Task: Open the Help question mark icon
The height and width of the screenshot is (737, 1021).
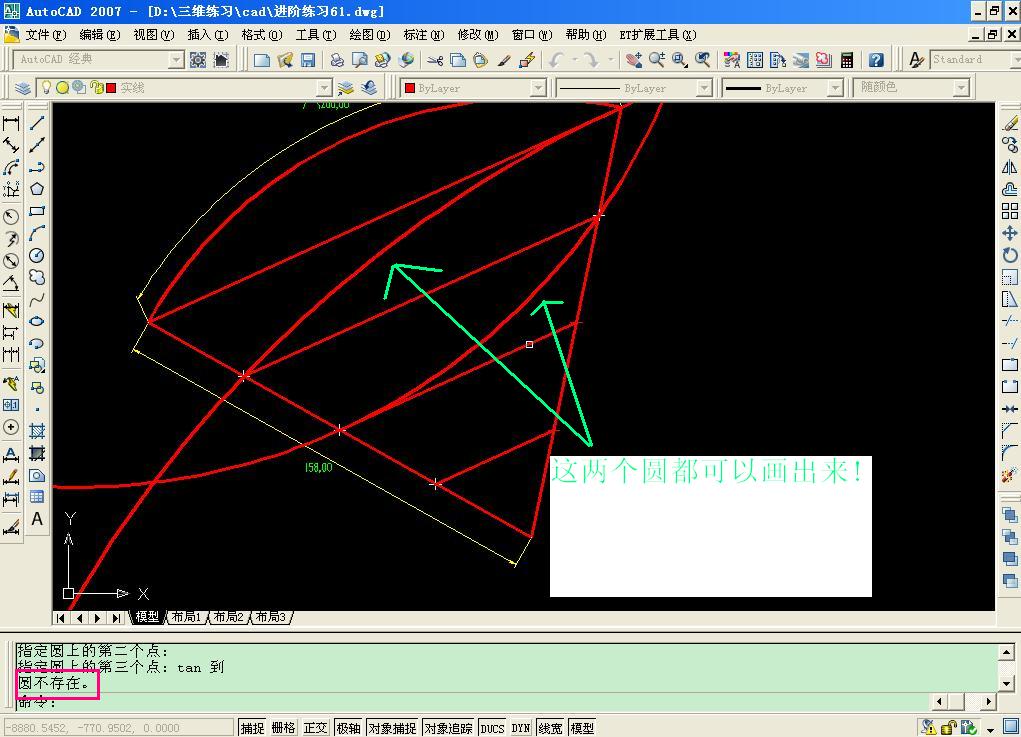Action: tap(876, 61)
